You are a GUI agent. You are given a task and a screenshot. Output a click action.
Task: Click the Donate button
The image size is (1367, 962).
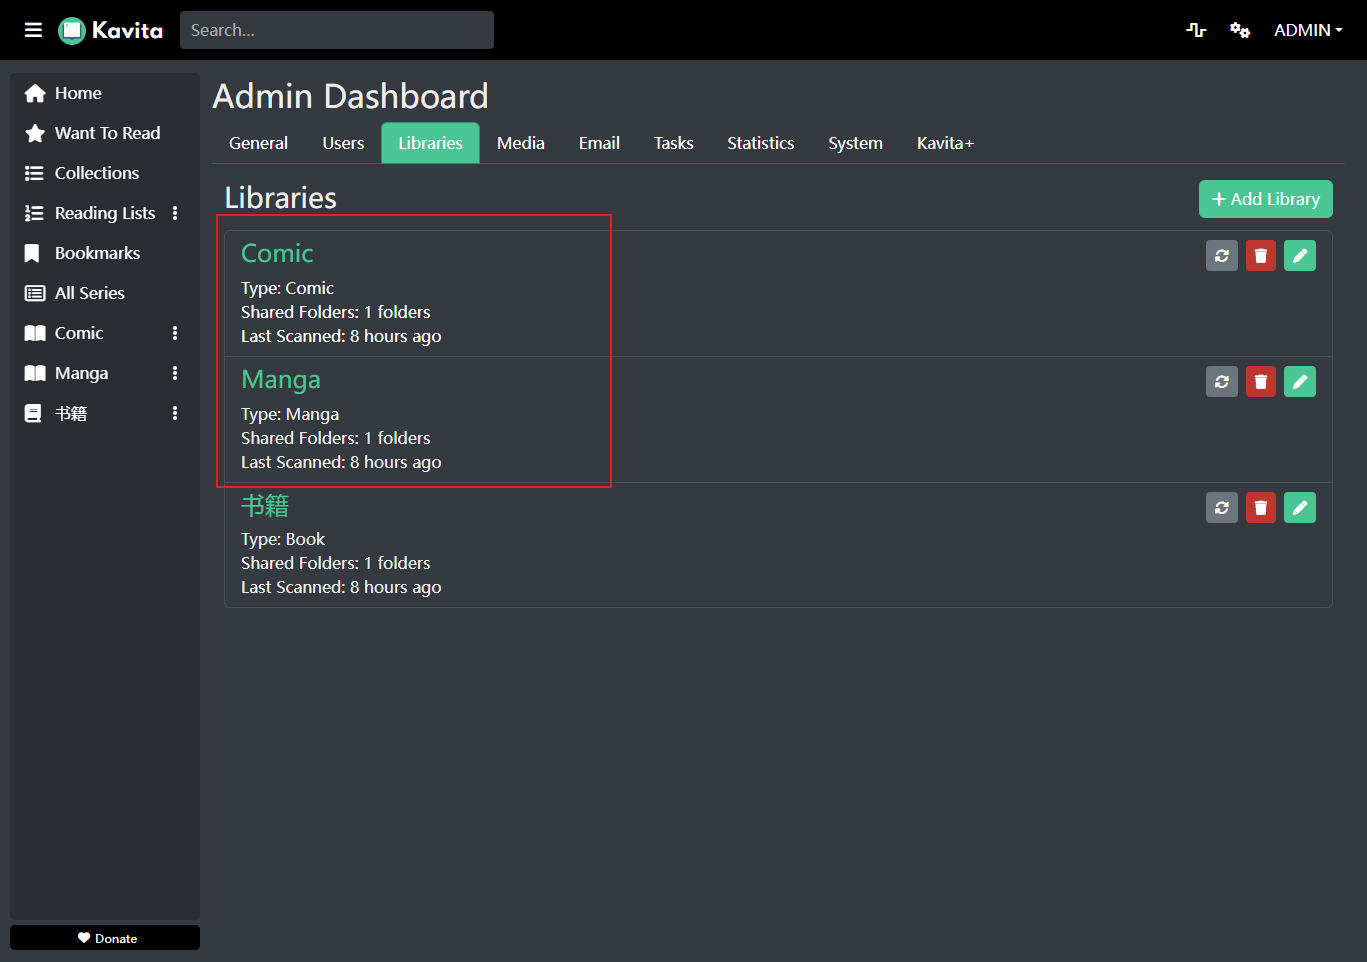pyautogui.click(x=105, y=938)
